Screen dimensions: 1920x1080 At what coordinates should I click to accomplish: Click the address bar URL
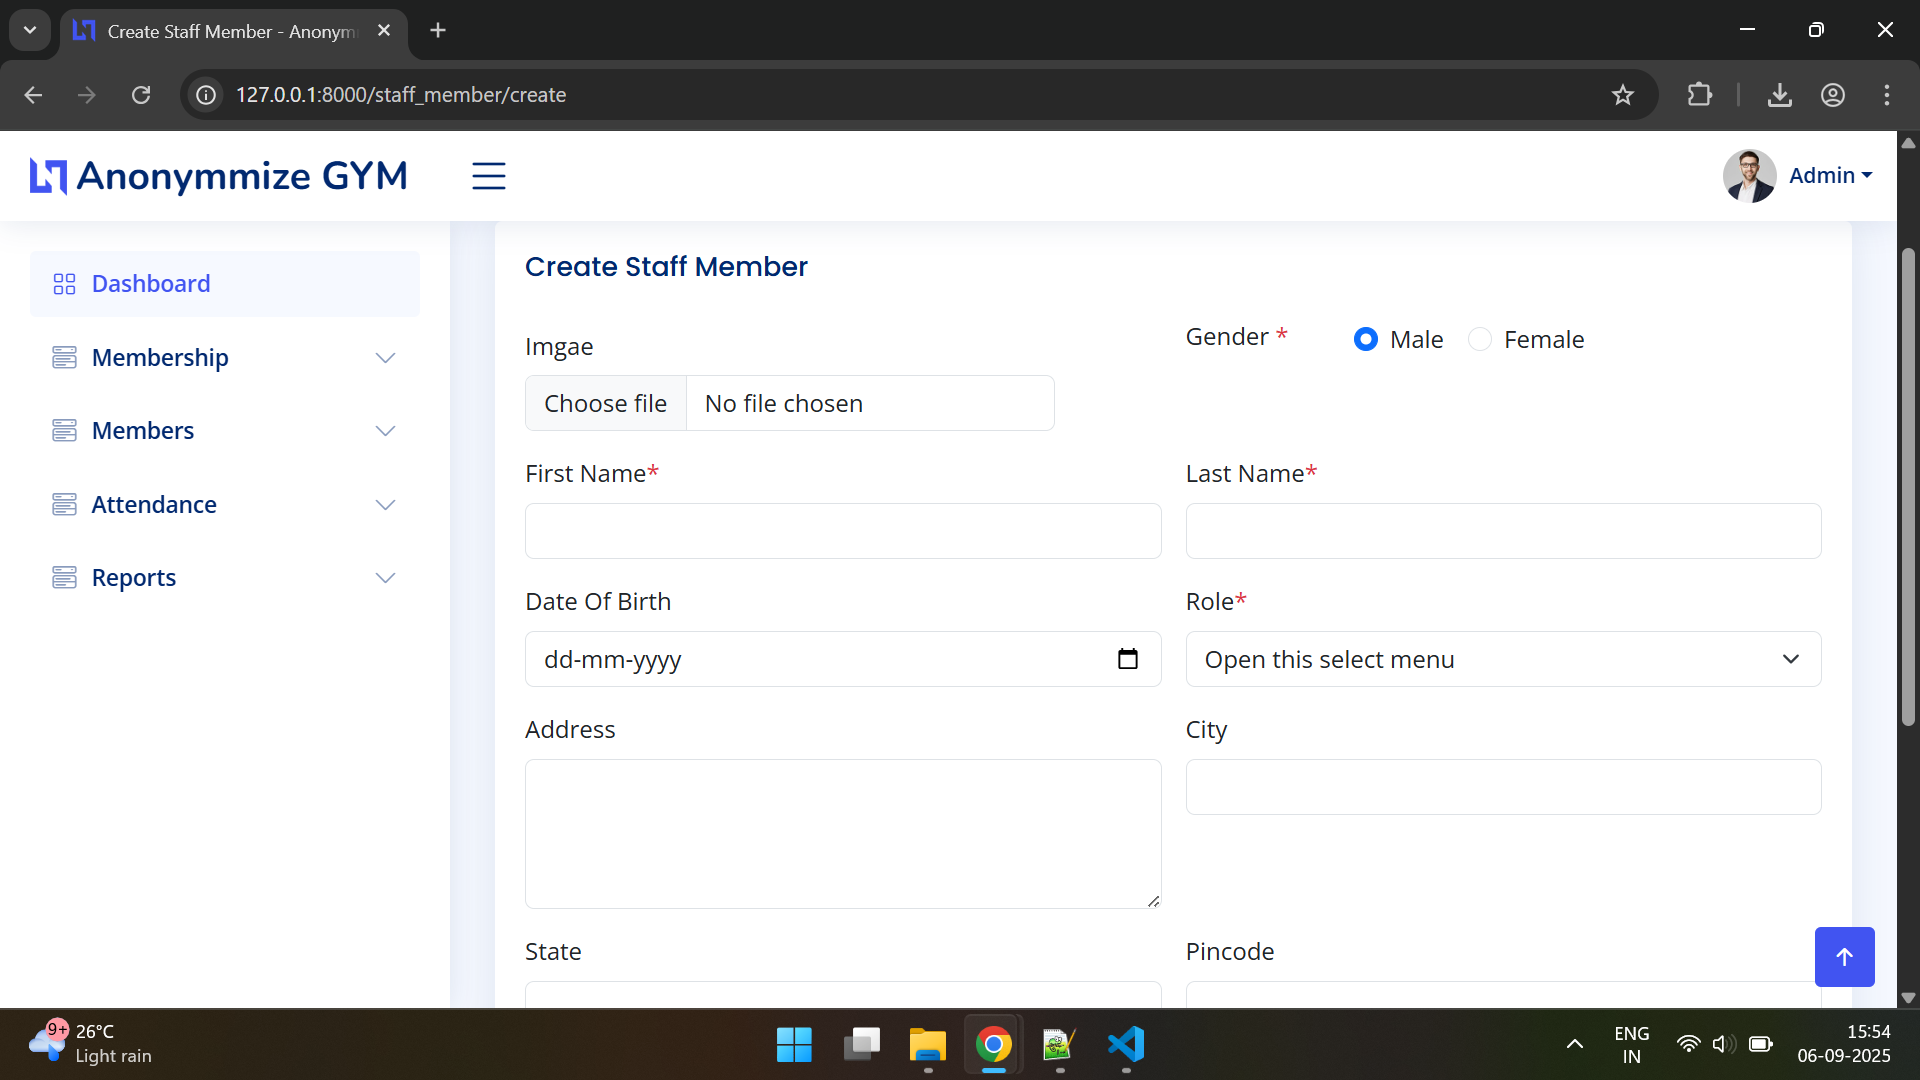401,95
